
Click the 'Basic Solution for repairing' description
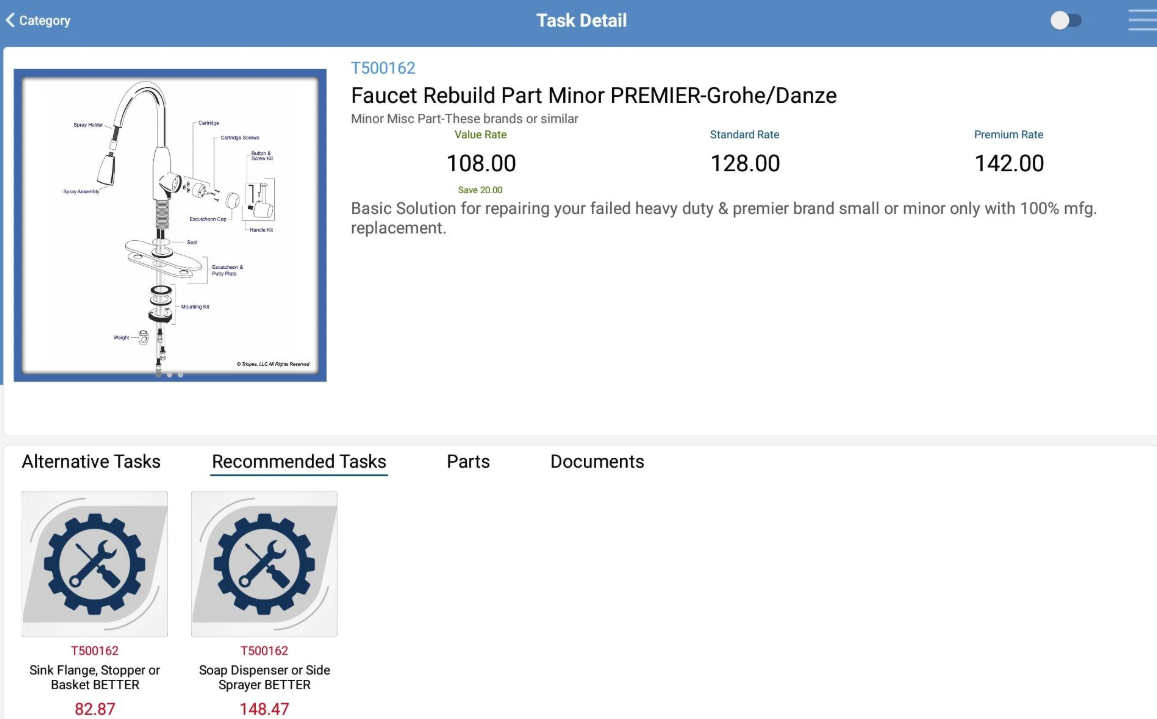(723, 218)
